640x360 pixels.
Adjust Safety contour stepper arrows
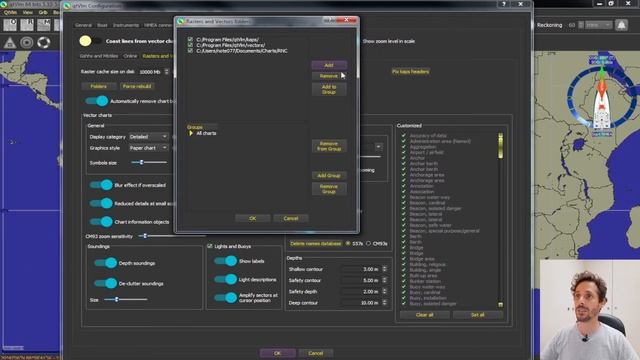click(384, 280)
